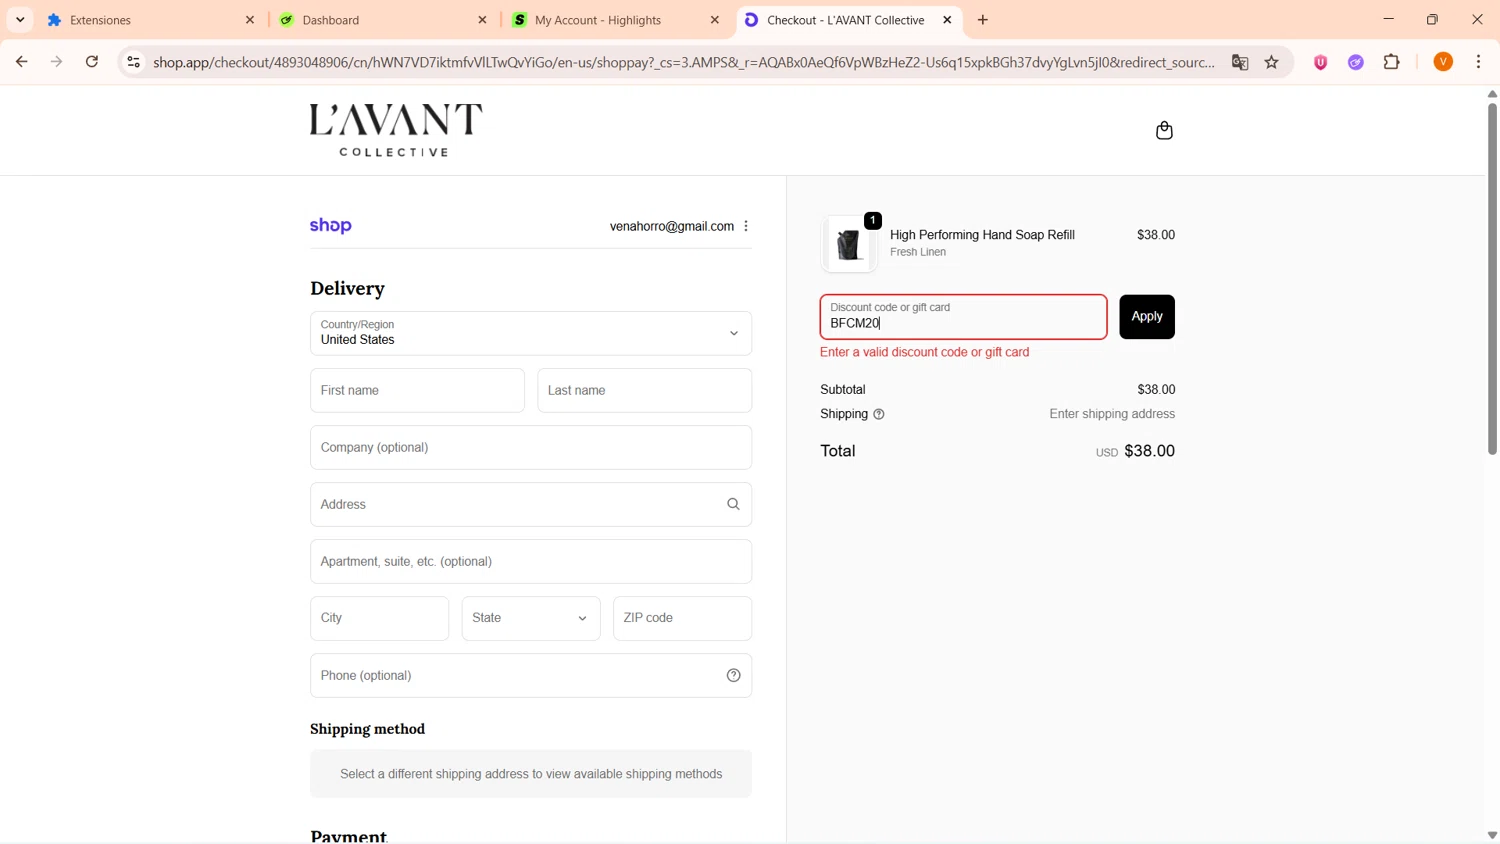Focus the ZIP code field

pyautogui.click(x=682, y=618)
